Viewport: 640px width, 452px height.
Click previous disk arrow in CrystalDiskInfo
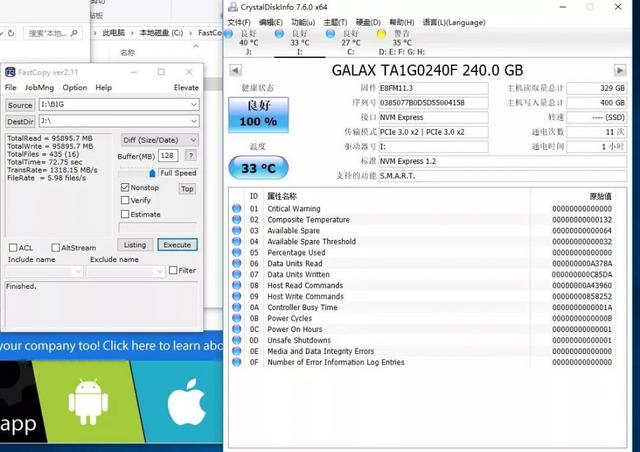pyautogui.click(x=235, y=70)
